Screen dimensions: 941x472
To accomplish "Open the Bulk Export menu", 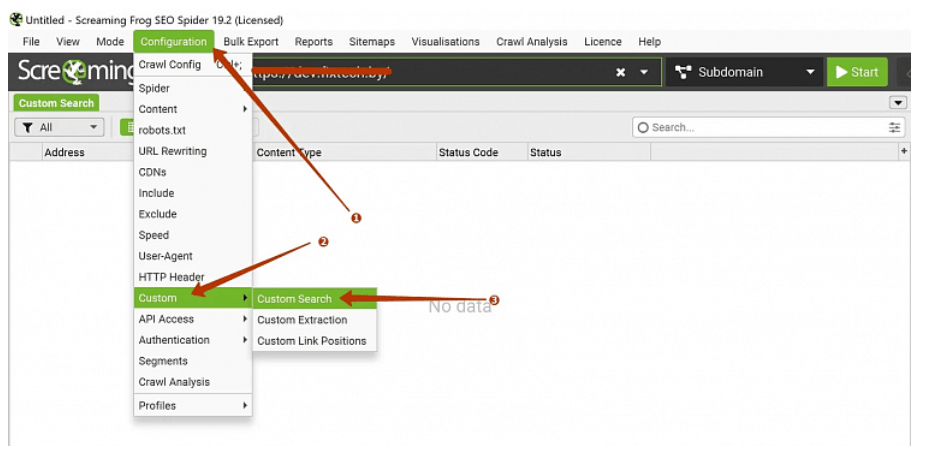I will pyautogui.click(x=251, y=41).
